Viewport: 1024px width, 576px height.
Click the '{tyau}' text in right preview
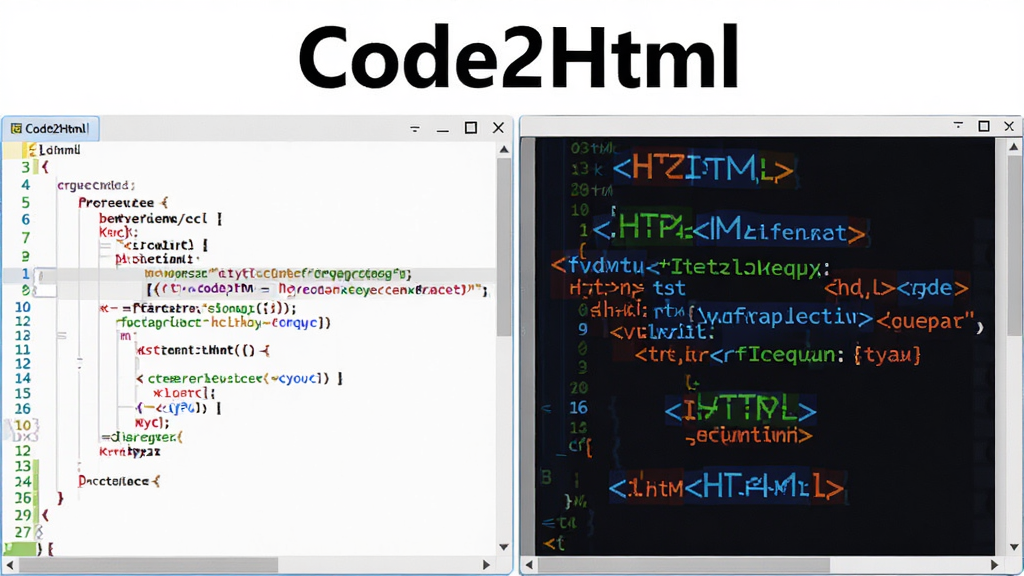tap(888, 355)
